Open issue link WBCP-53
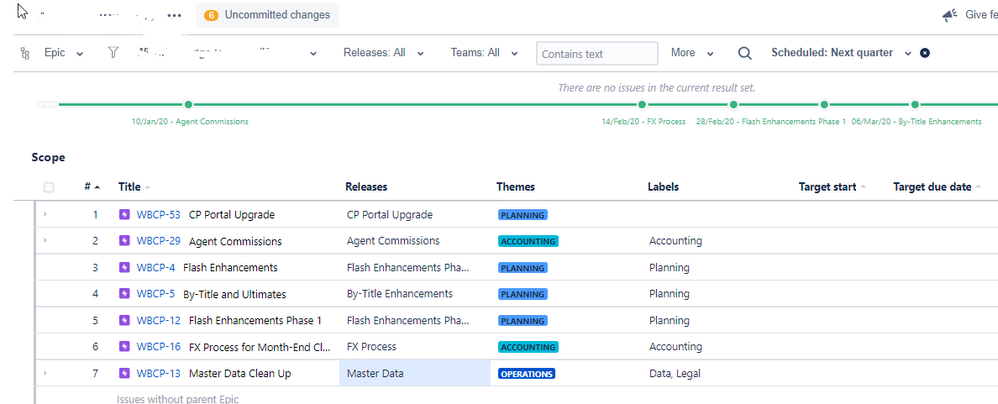998x404 pixels. (158, 215)
